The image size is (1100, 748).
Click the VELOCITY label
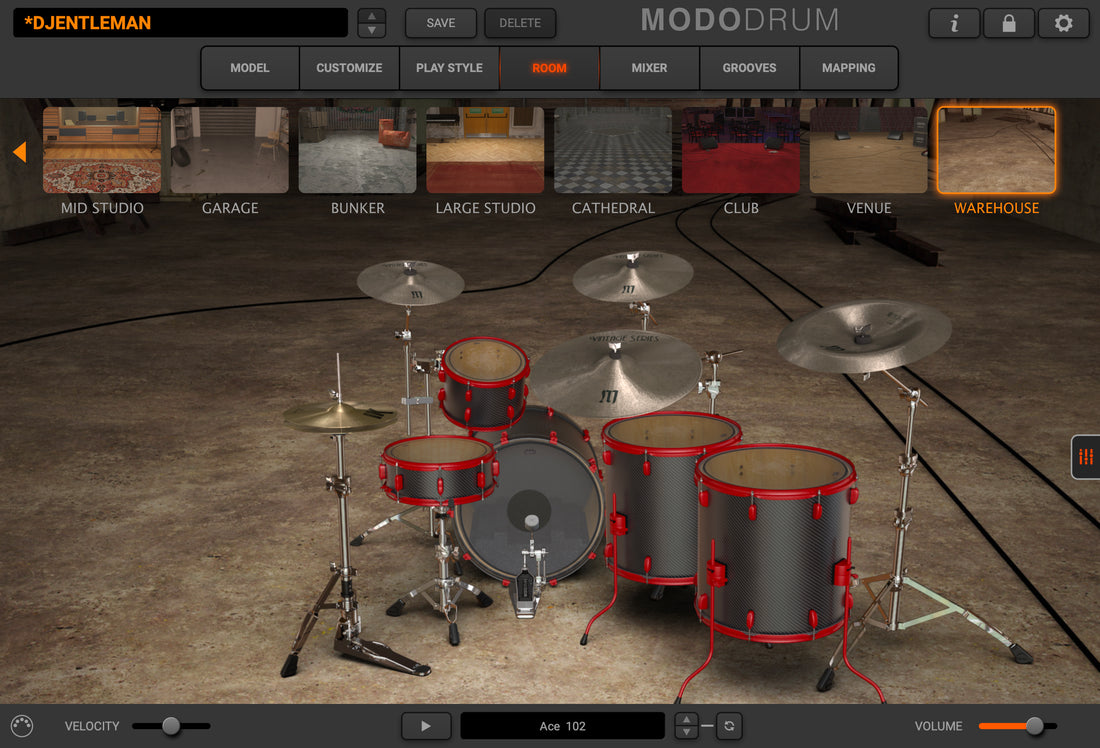[92, 726]
